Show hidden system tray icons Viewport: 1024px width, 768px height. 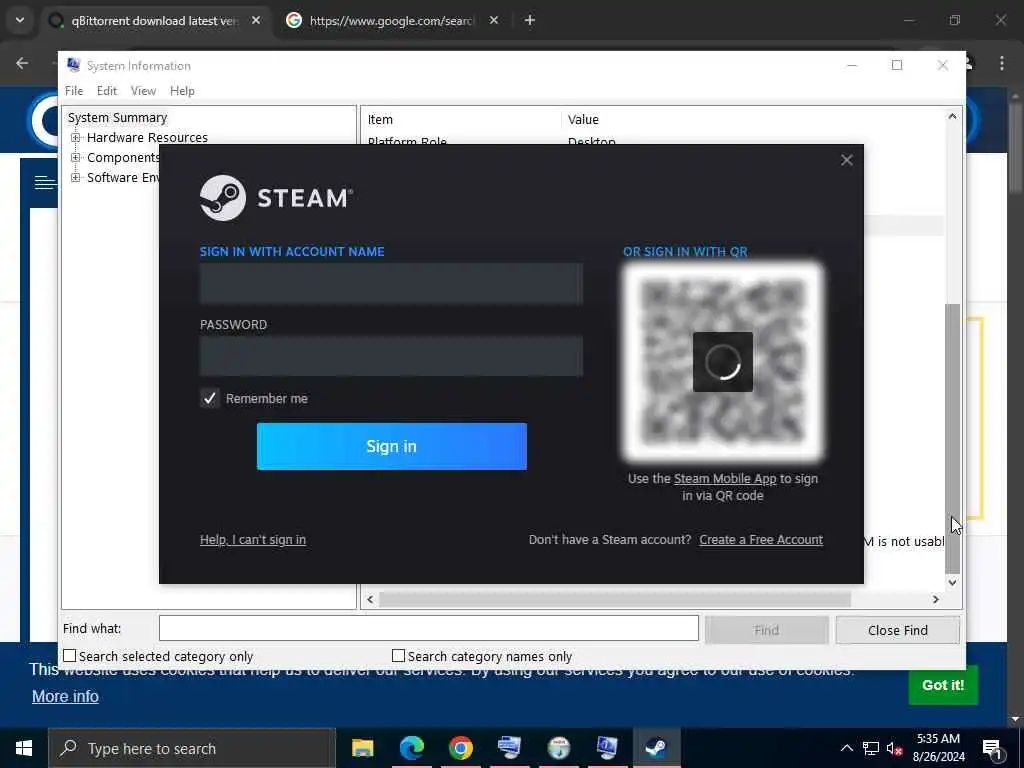click(846, 748)
